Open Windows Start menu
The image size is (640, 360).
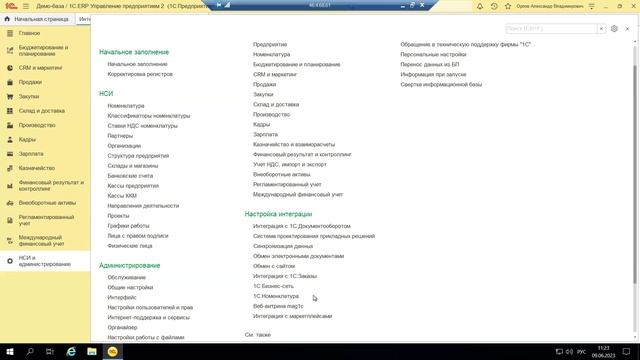(x=10, y=351)
